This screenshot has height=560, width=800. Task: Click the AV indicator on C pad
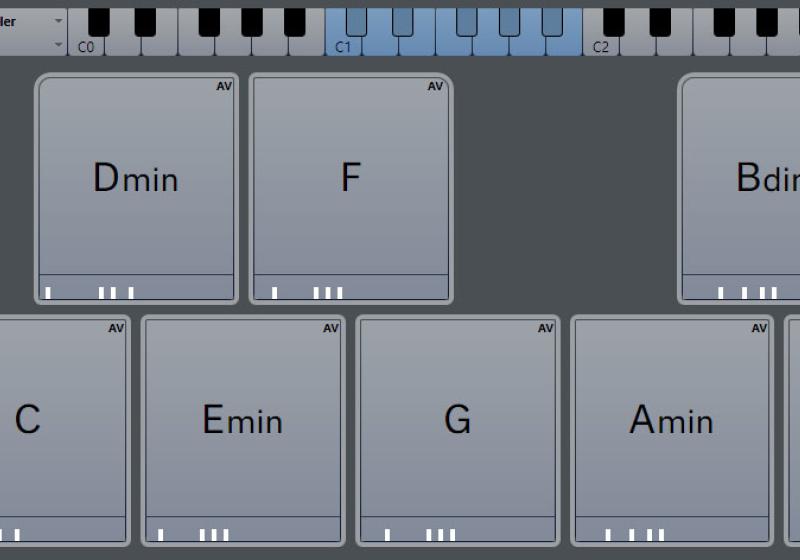[x=116, y=328]
